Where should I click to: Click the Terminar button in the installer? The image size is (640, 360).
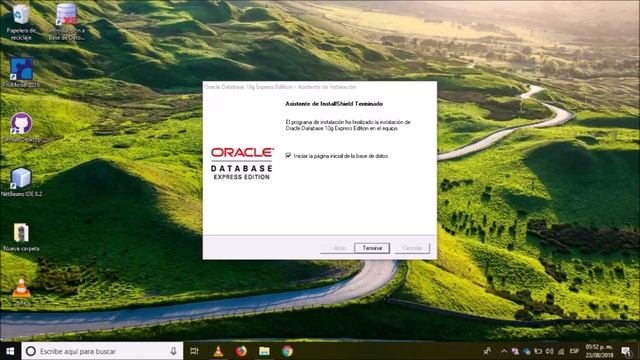coord(372,248)
